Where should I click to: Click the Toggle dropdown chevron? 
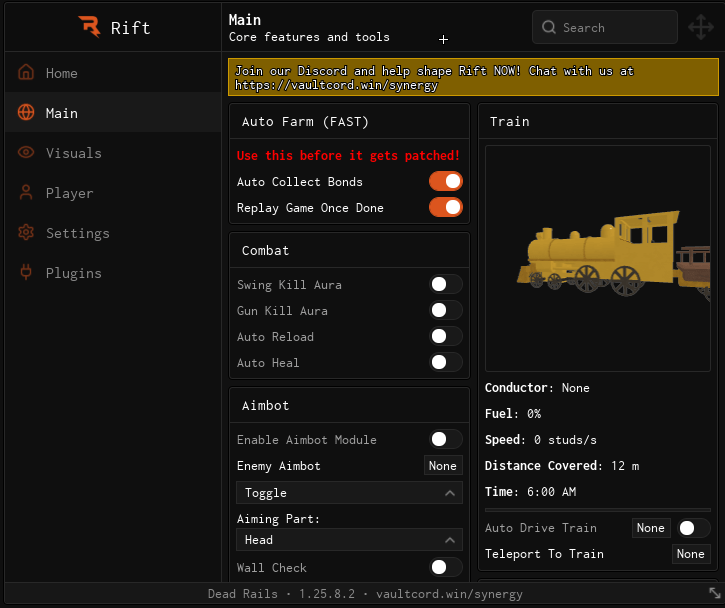click(450, 493)
